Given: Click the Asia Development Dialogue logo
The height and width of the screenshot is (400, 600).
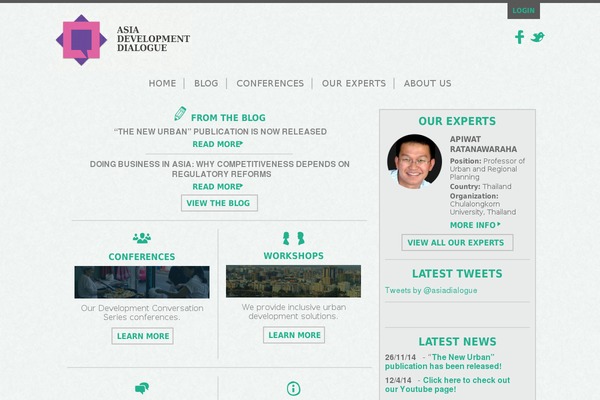Looking at the screenshot, I should (123, 40).
